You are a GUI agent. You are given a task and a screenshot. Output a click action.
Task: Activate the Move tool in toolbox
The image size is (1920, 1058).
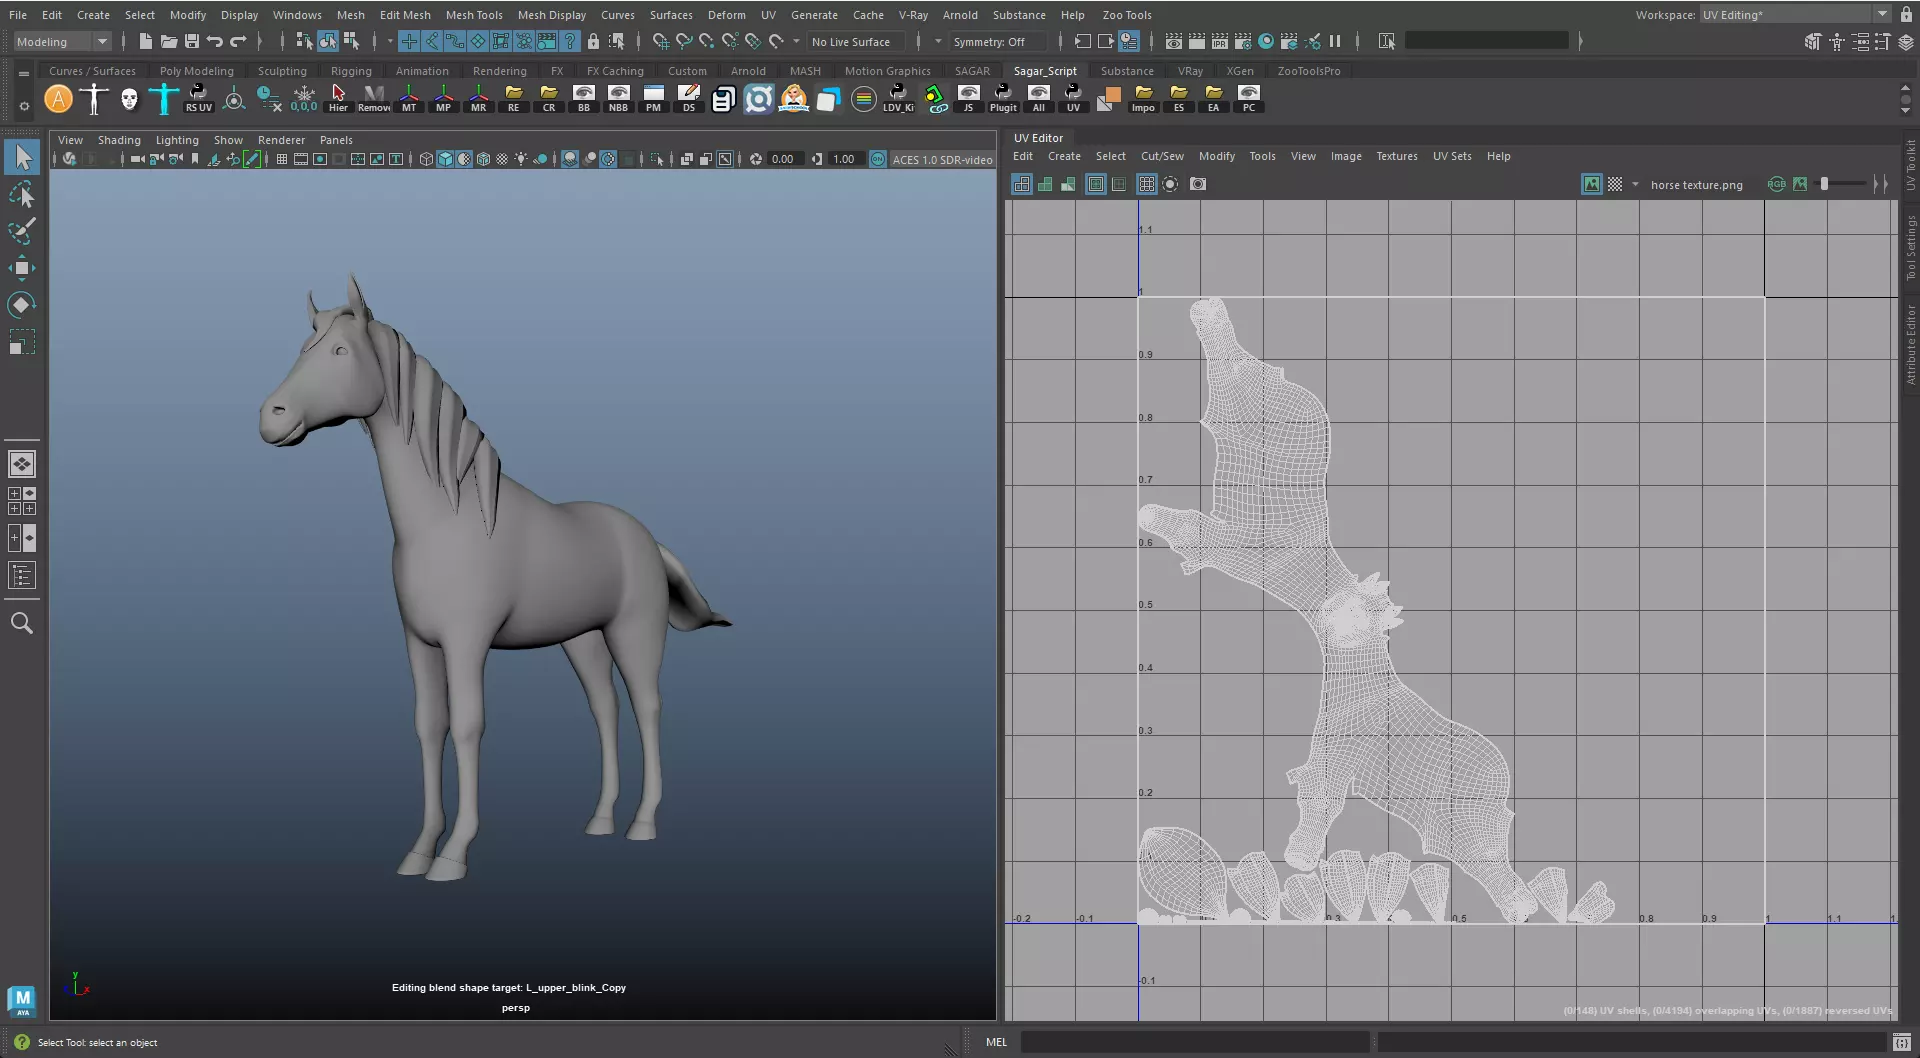[x=22, y=268]
